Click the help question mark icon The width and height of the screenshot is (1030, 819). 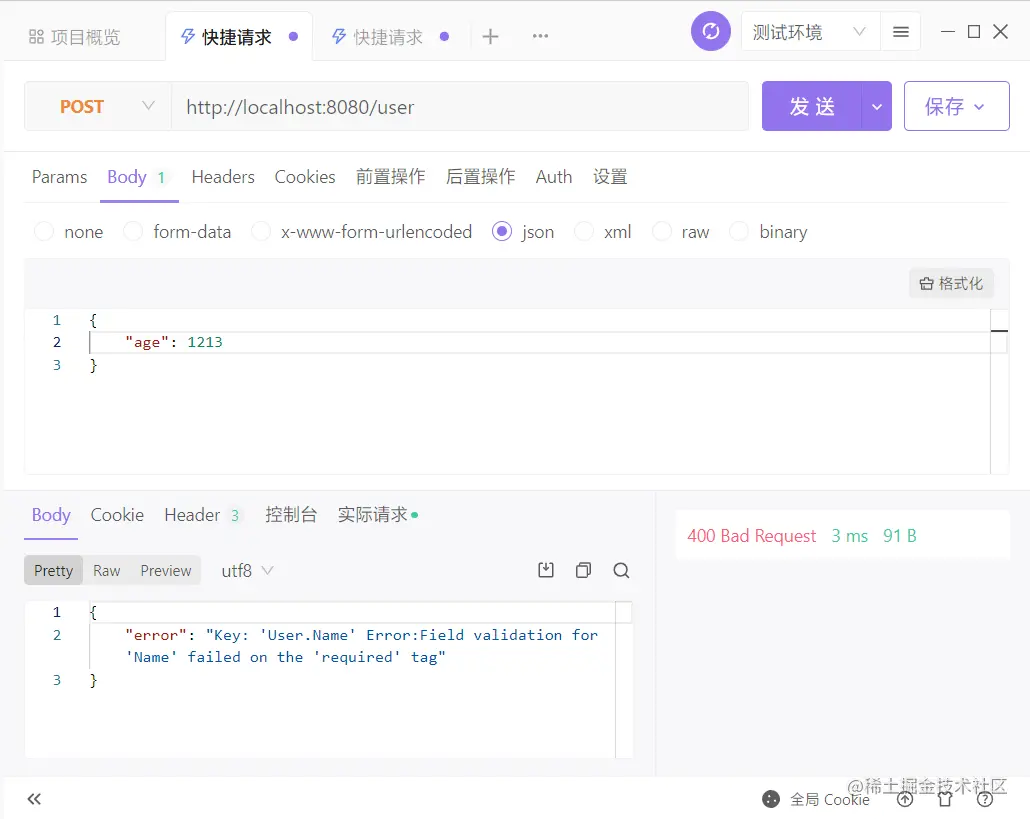(985, 799)
